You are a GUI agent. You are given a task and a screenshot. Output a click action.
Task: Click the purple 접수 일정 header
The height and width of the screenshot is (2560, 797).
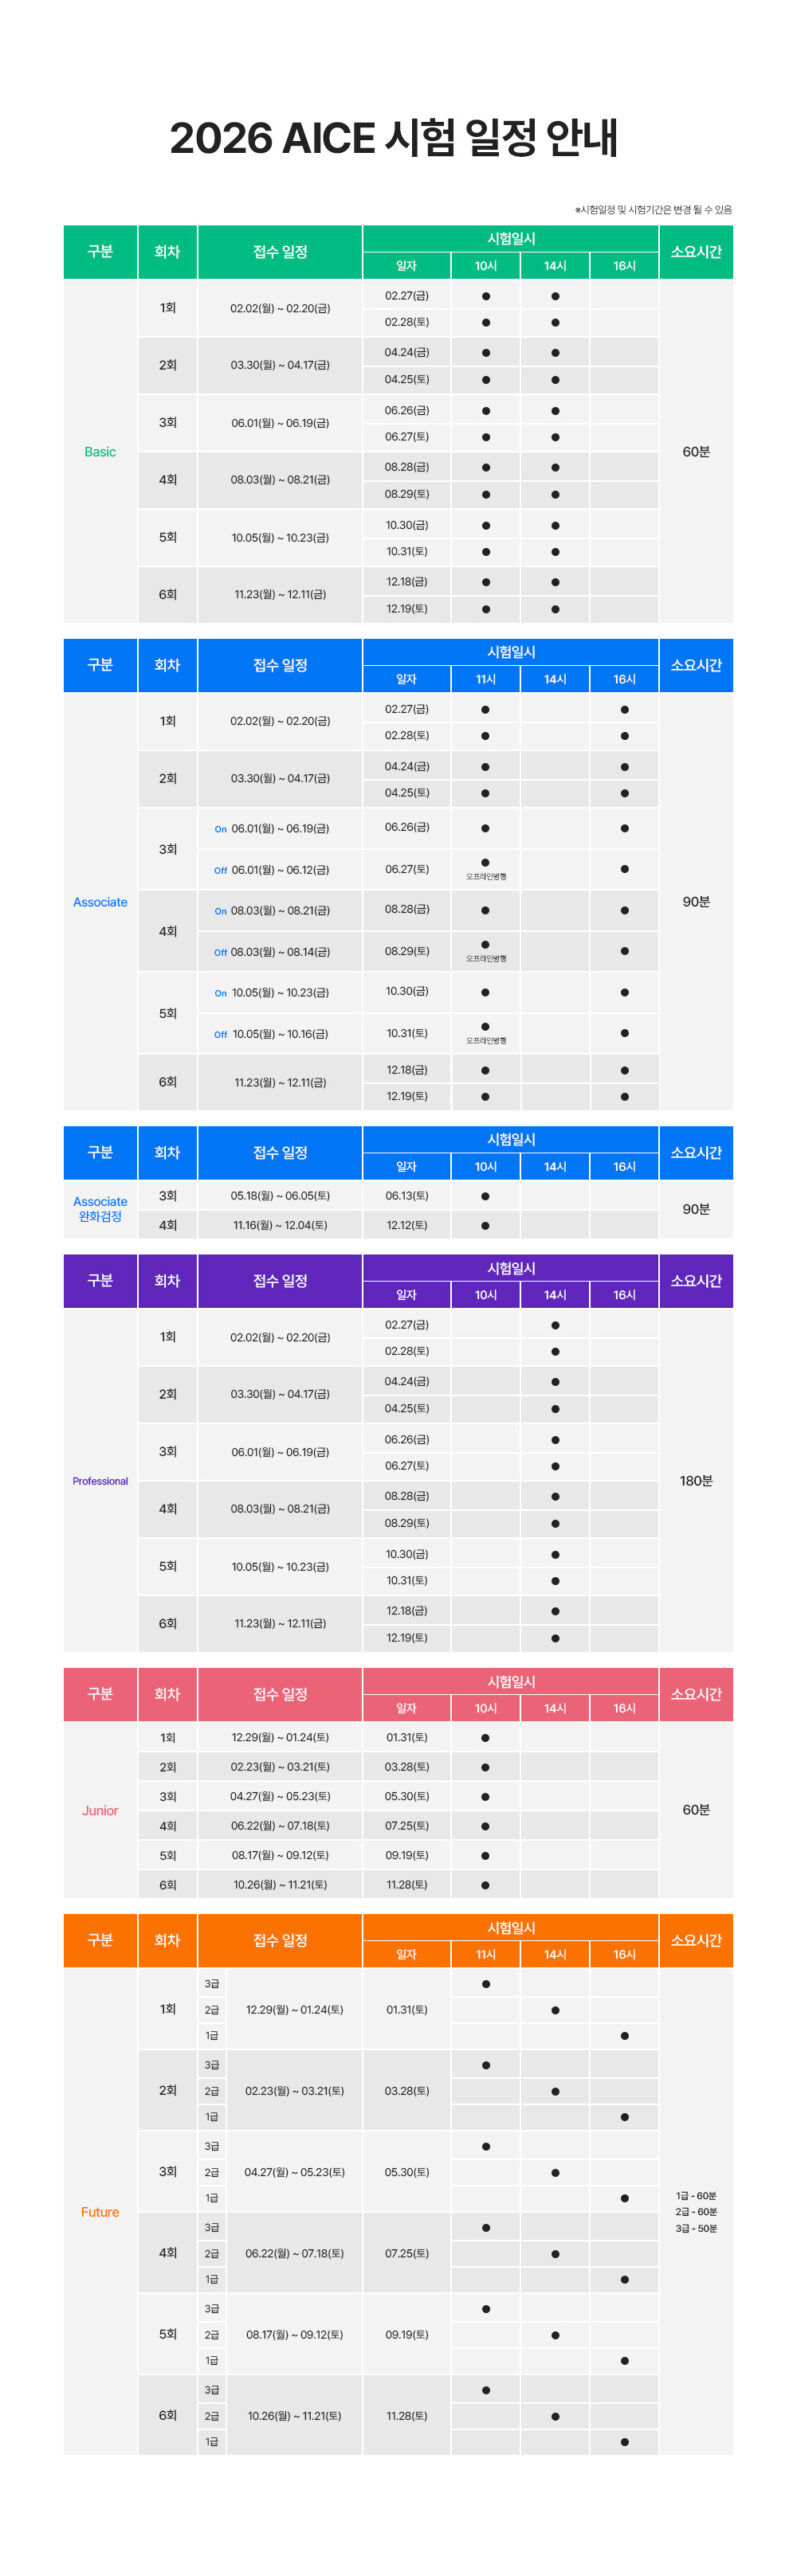point(280,1281)
